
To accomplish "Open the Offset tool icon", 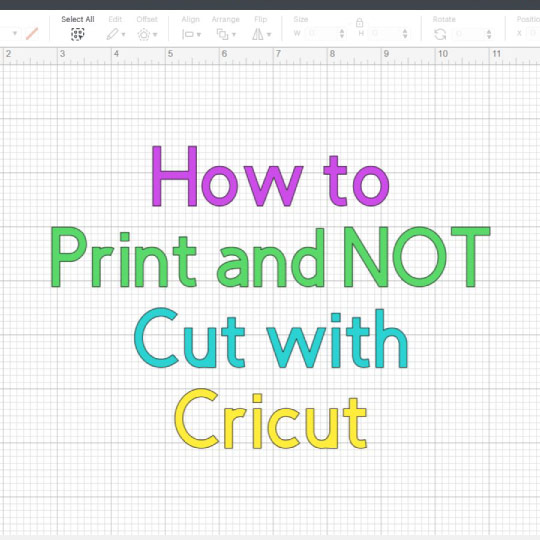I will coord(144,34).
